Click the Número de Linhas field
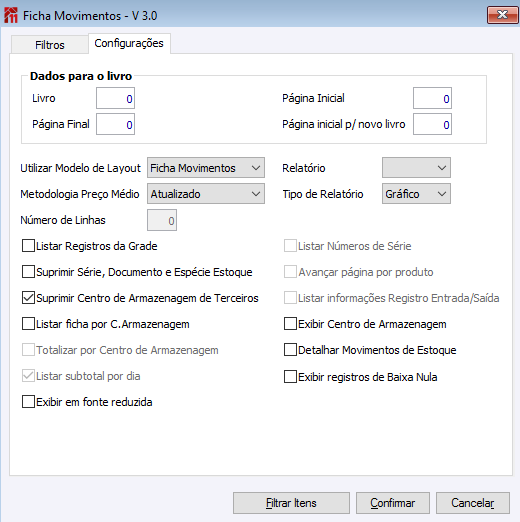This screenshot has height=522, width=520. click(x=162, y=220)
